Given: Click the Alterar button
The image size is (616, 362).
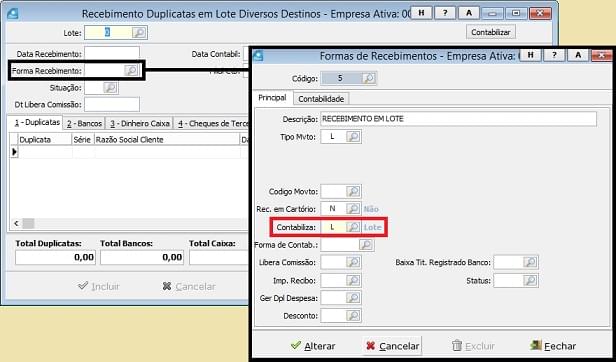Looking at the screenshot, I should 313,346.
